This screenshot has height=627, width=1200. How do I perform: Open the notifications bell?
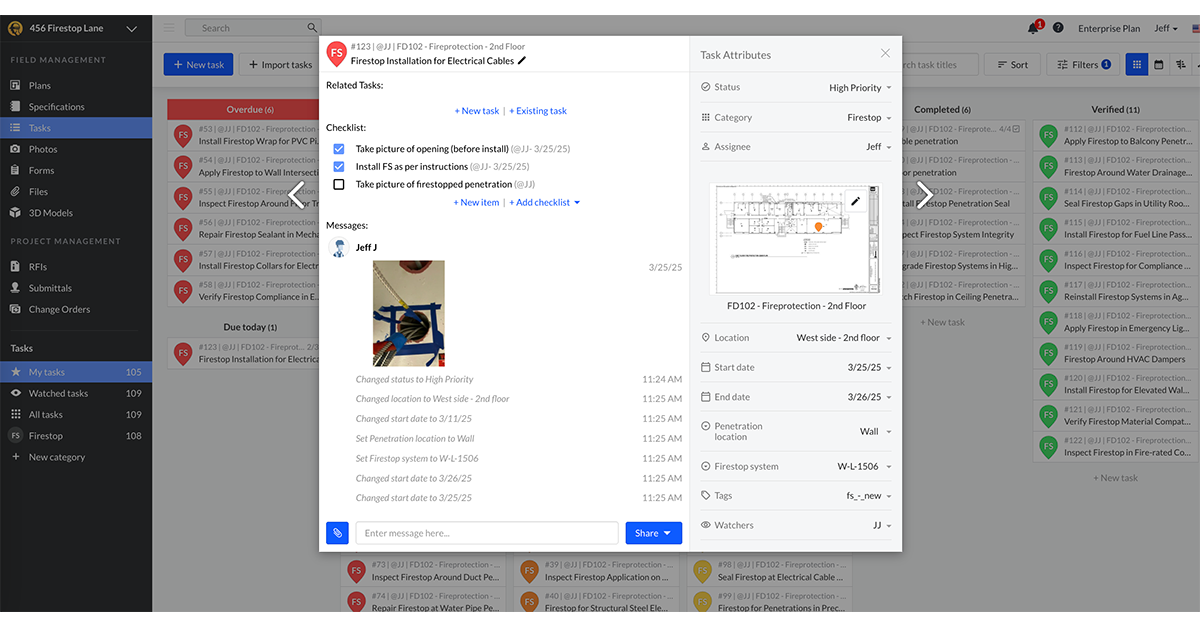click(x=1033, y=28)
